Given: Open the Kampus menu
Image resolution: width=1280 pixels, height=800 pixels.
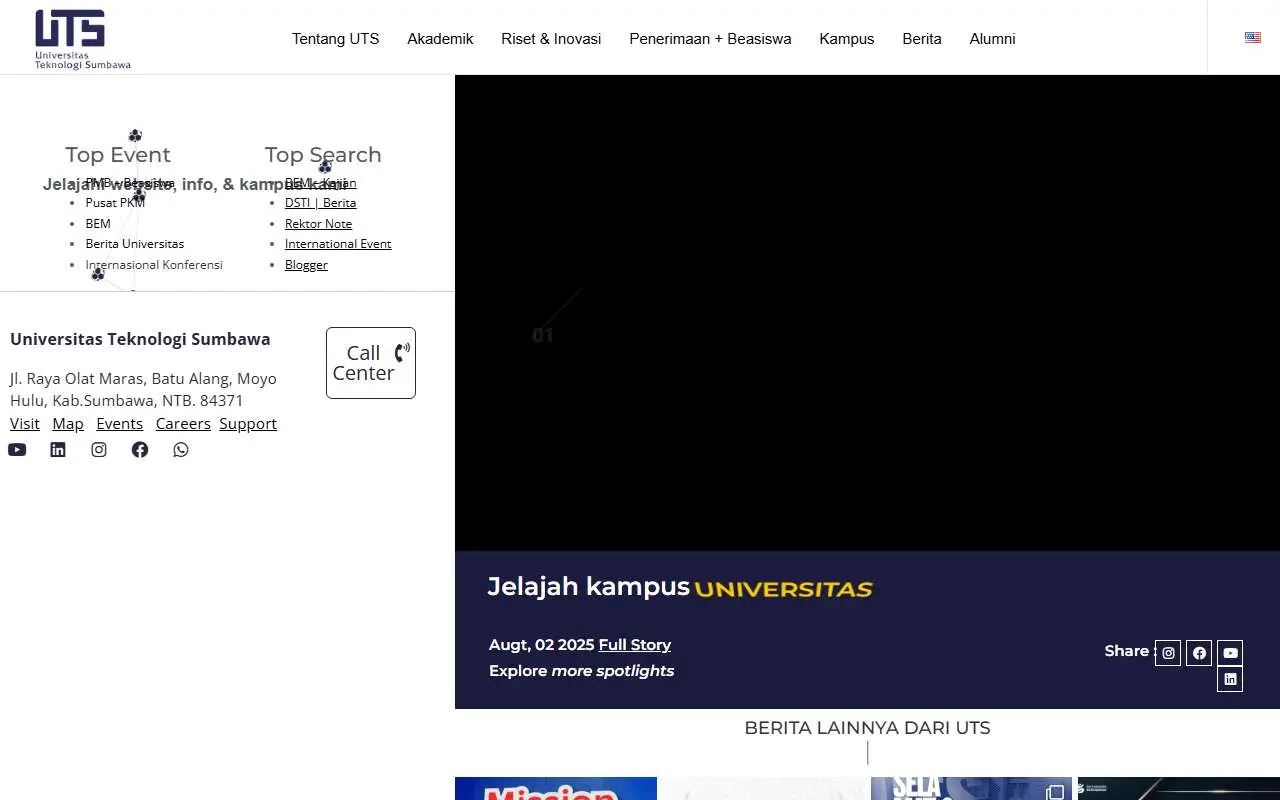Looking at the screenshot, I should 847,39.
